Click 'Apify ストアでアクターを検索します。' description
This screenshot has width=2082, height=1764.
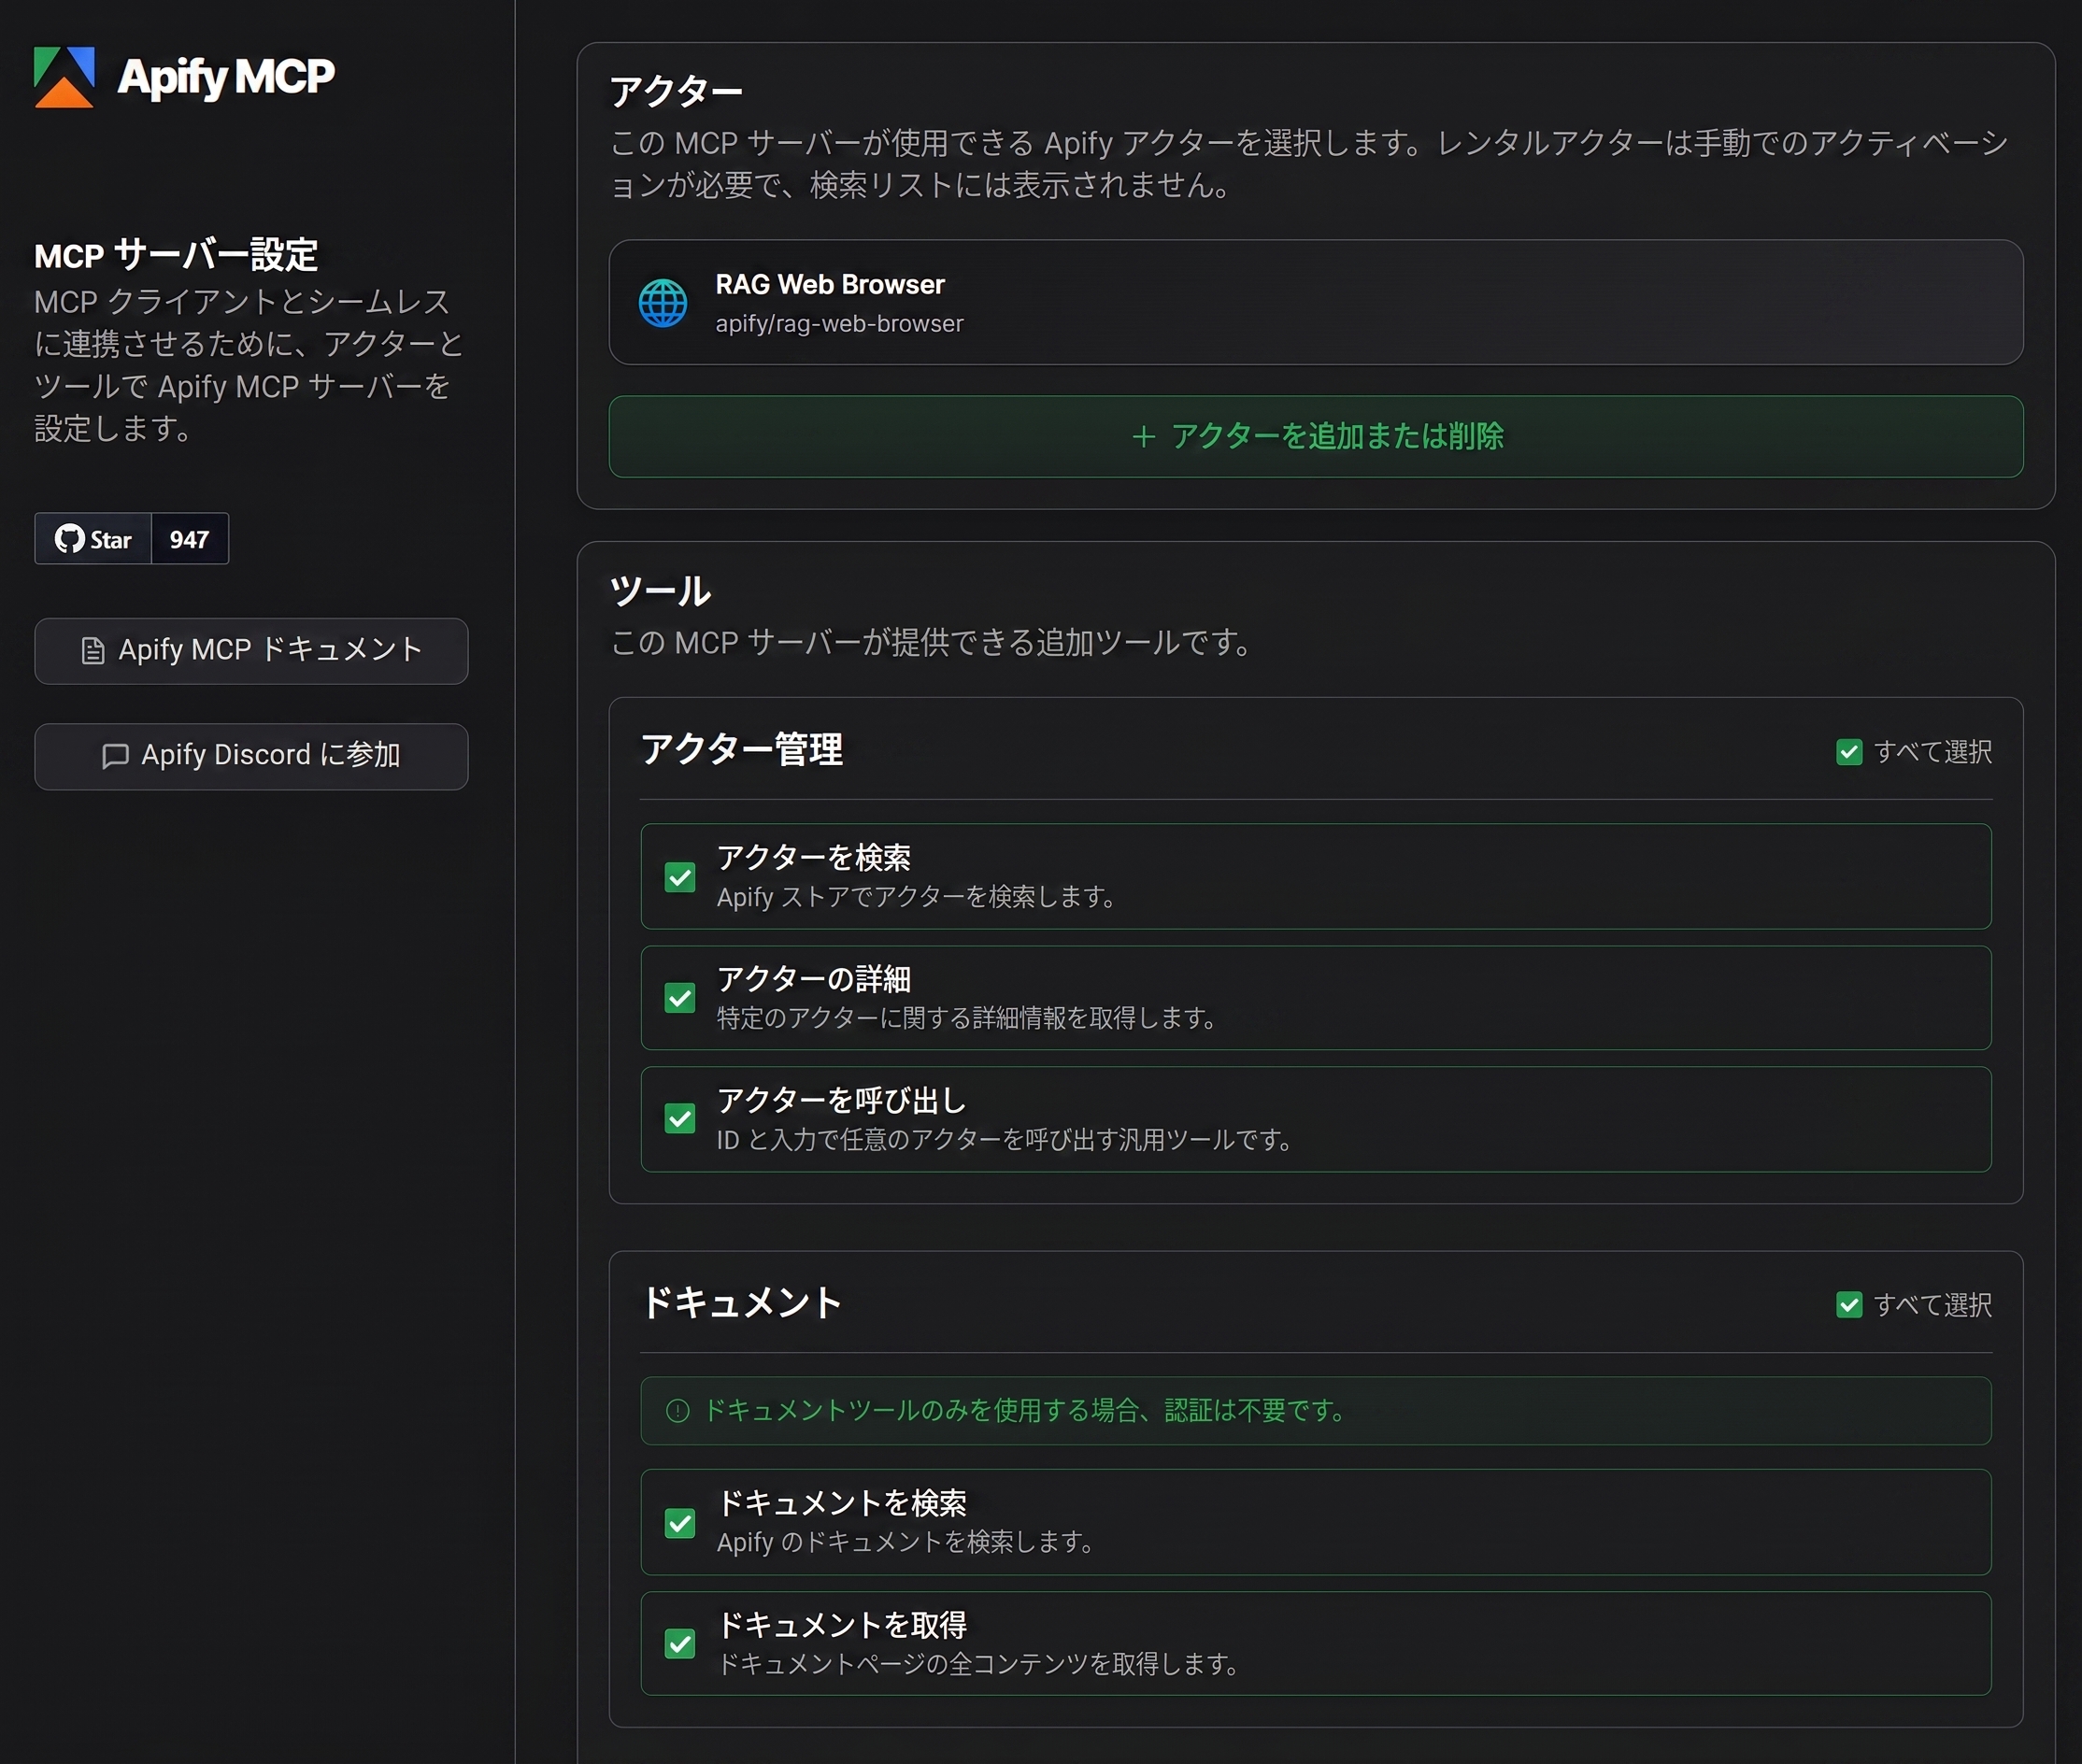(916, 897)
